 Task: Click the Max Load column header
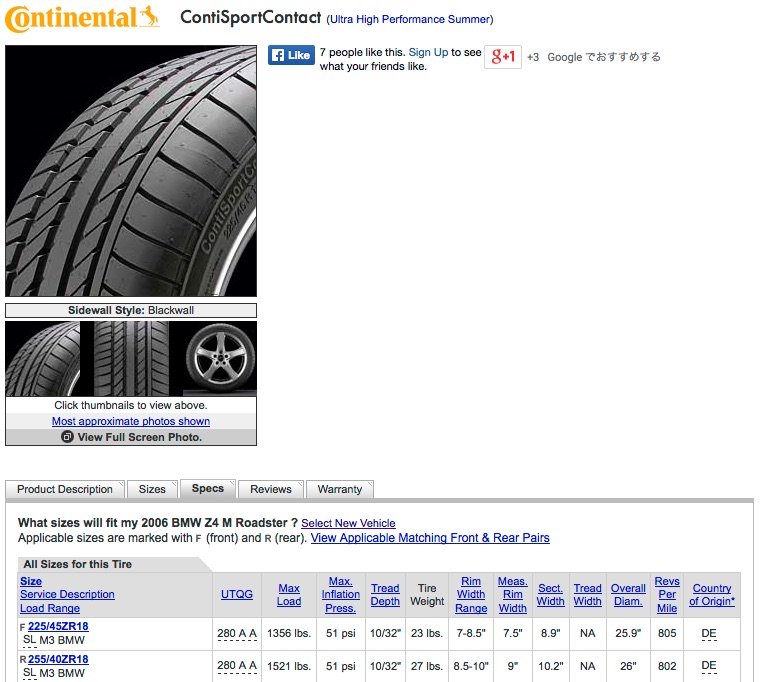[289, 595]
